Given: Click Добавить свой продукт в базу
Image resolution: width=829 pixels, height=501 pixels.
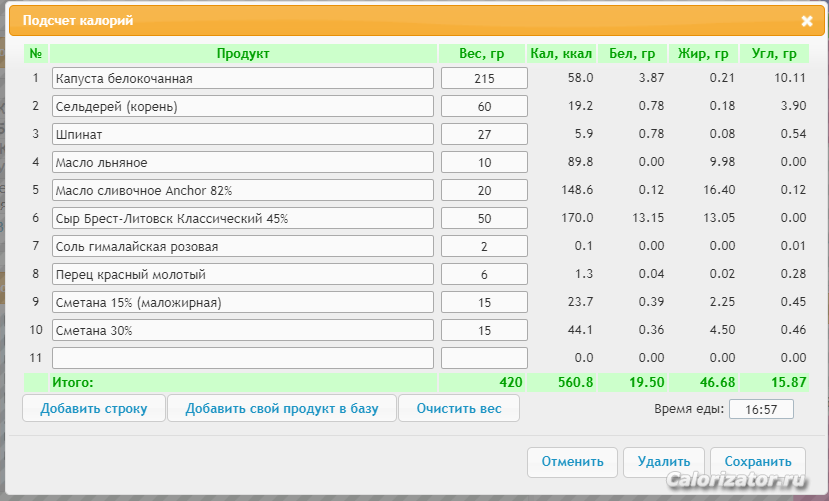Looking at the screenshot, I should 282,409.
